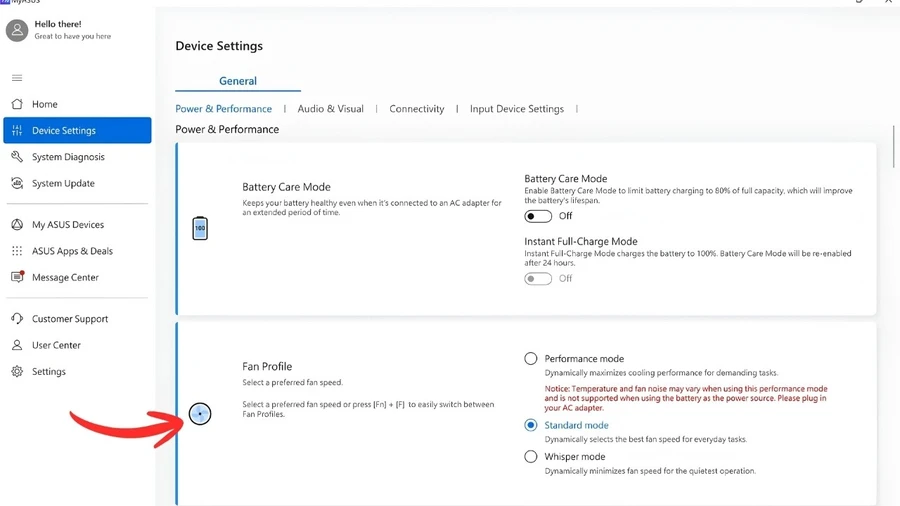Click the 'Fan Profile' card title
Image resolution: width=900 pixels, height=506 pixels.
pyautogui.click(x=267, y=366)
